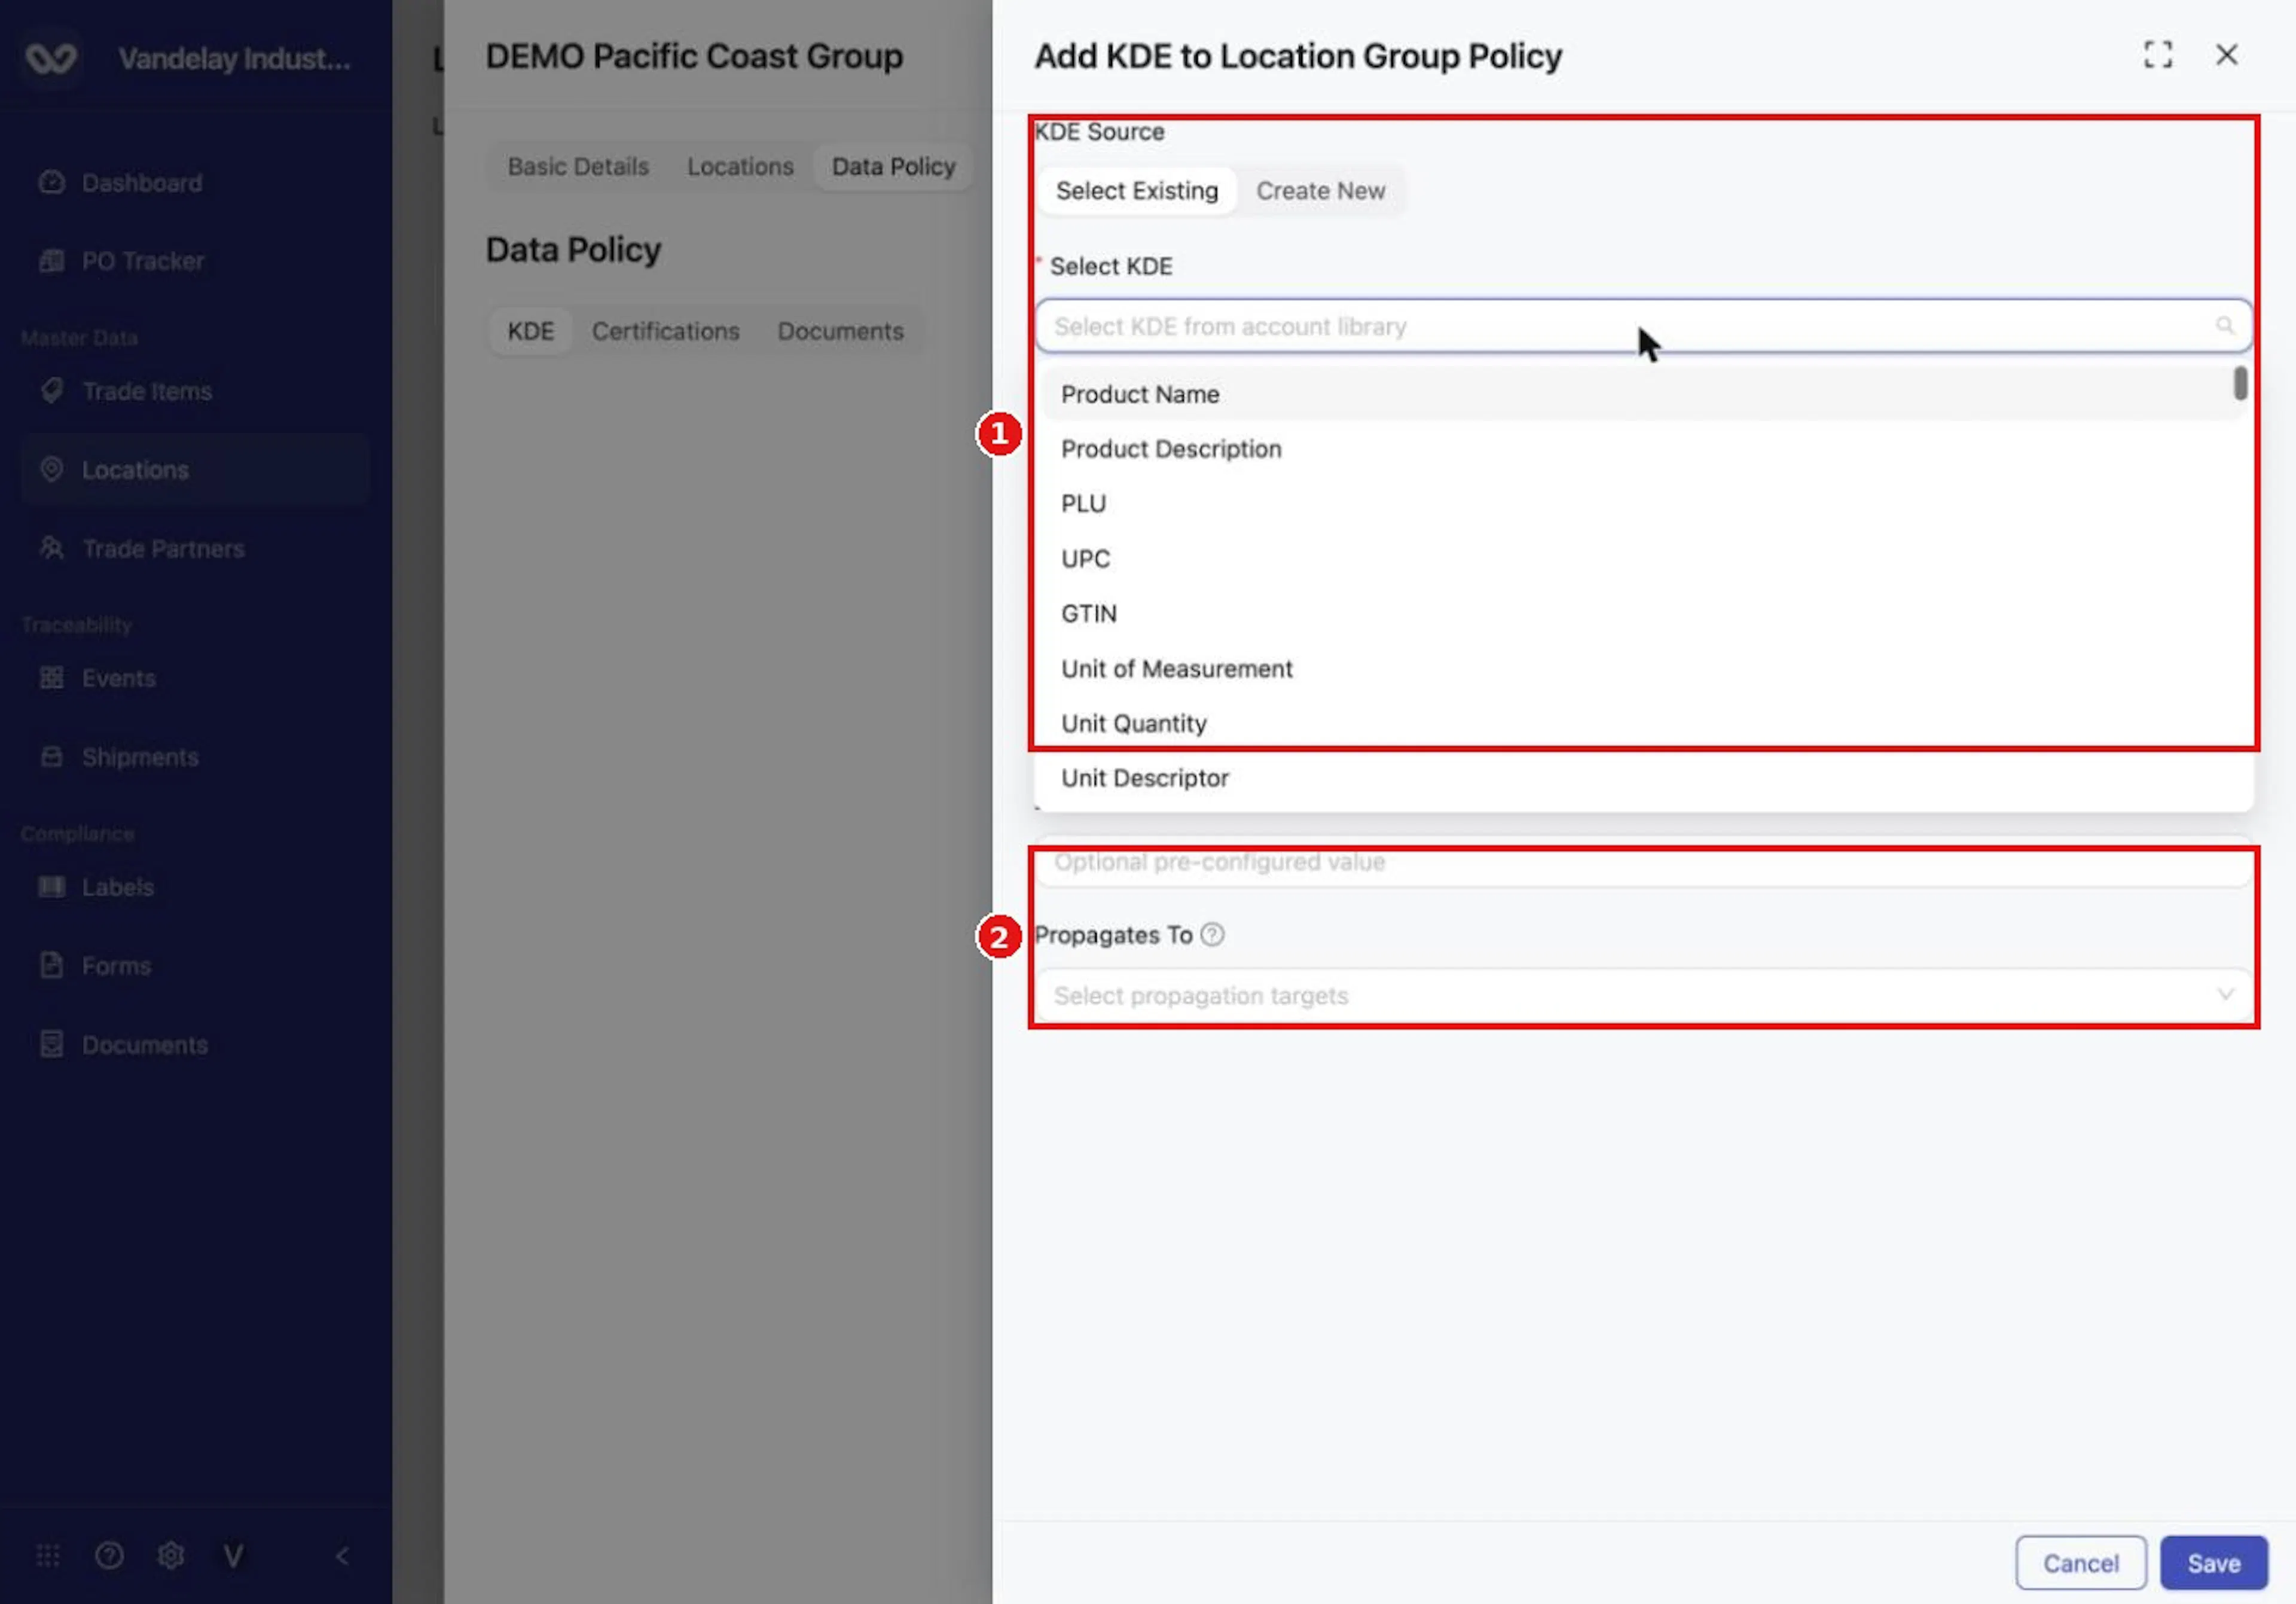Close the Add KDE drawer
Image resolution: width=2296 pixels, height=1604 pixels.
pyautogui.click(x=2226, y=54)
